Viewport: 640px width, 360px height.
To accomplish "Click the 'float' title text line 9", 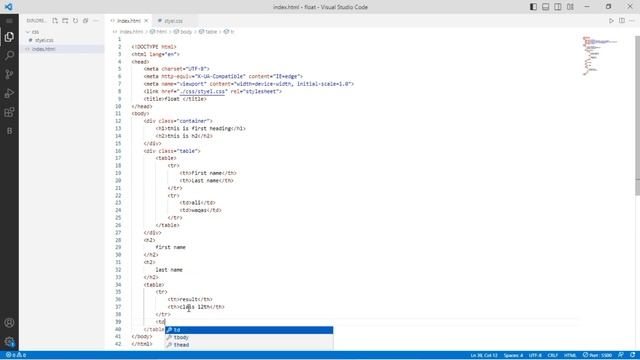I will point(172,99).
